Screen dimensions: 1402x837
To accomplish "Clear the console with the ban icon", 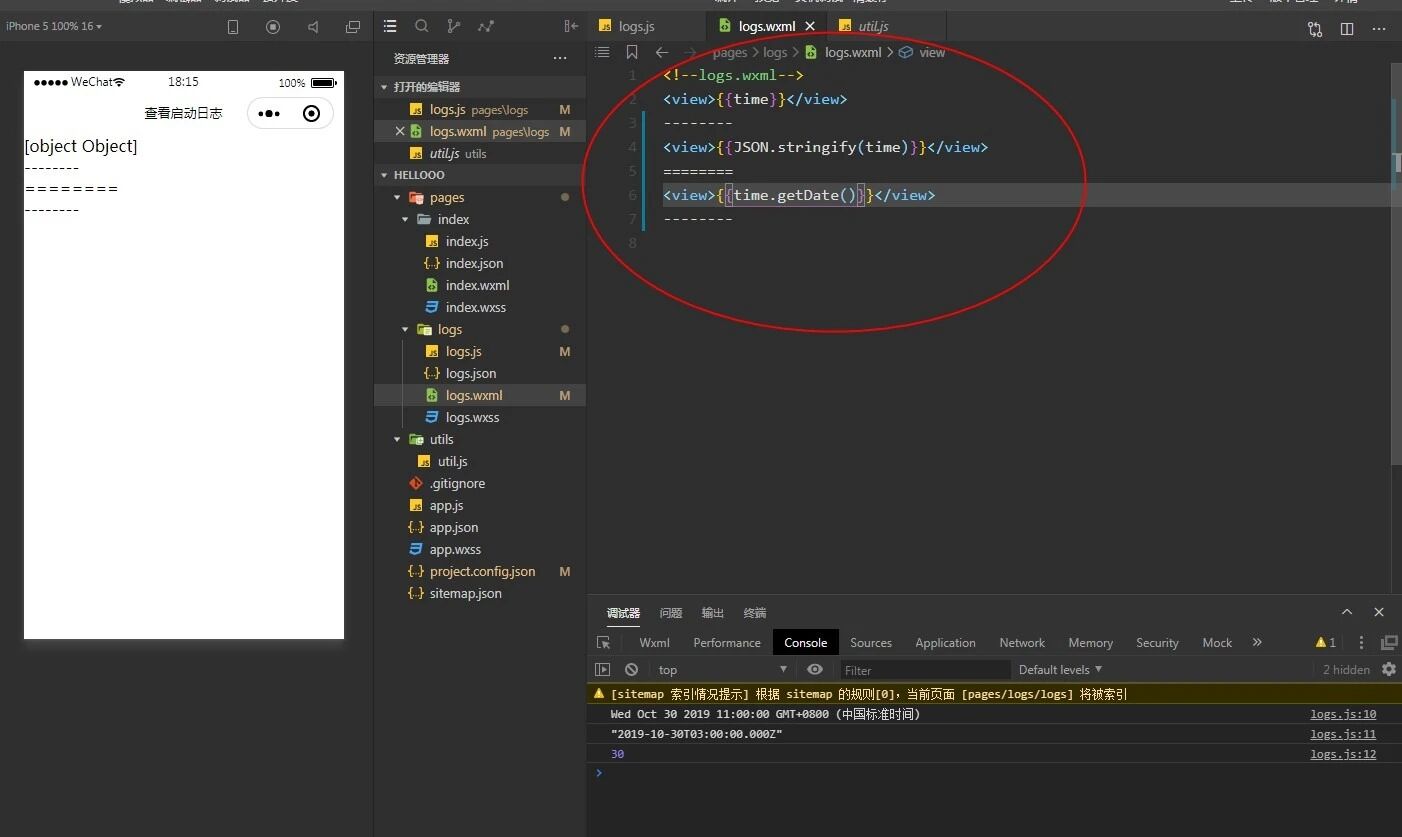I will click(x=631, y=670).
